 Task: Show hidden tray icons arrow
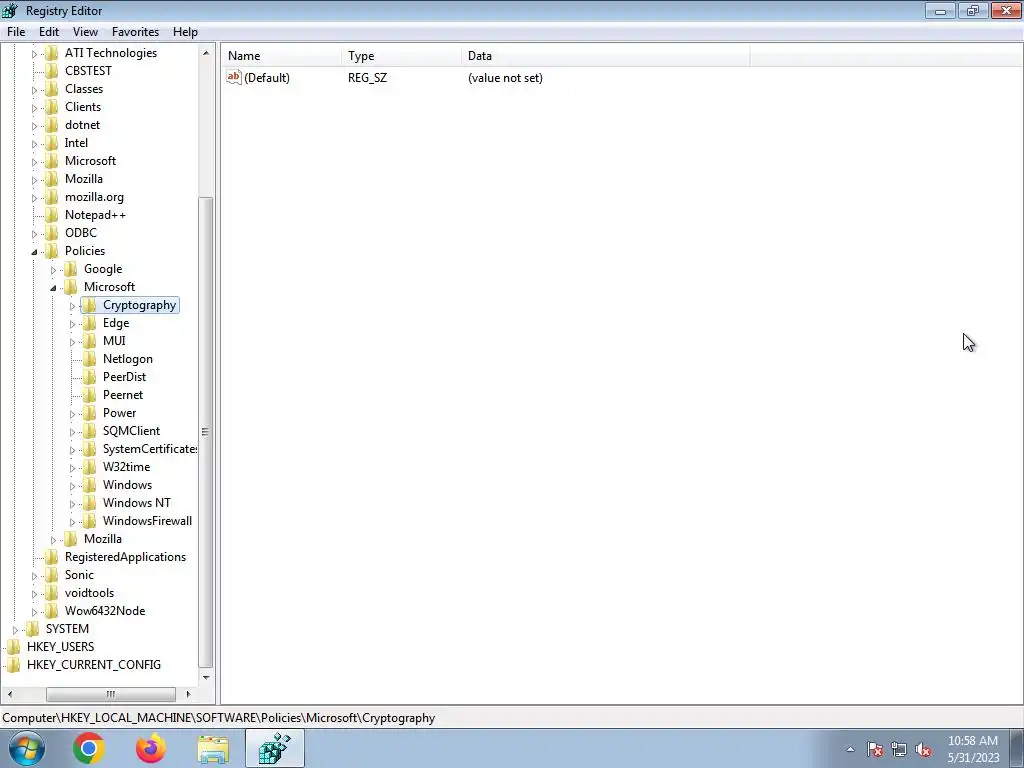coord(850,749)
